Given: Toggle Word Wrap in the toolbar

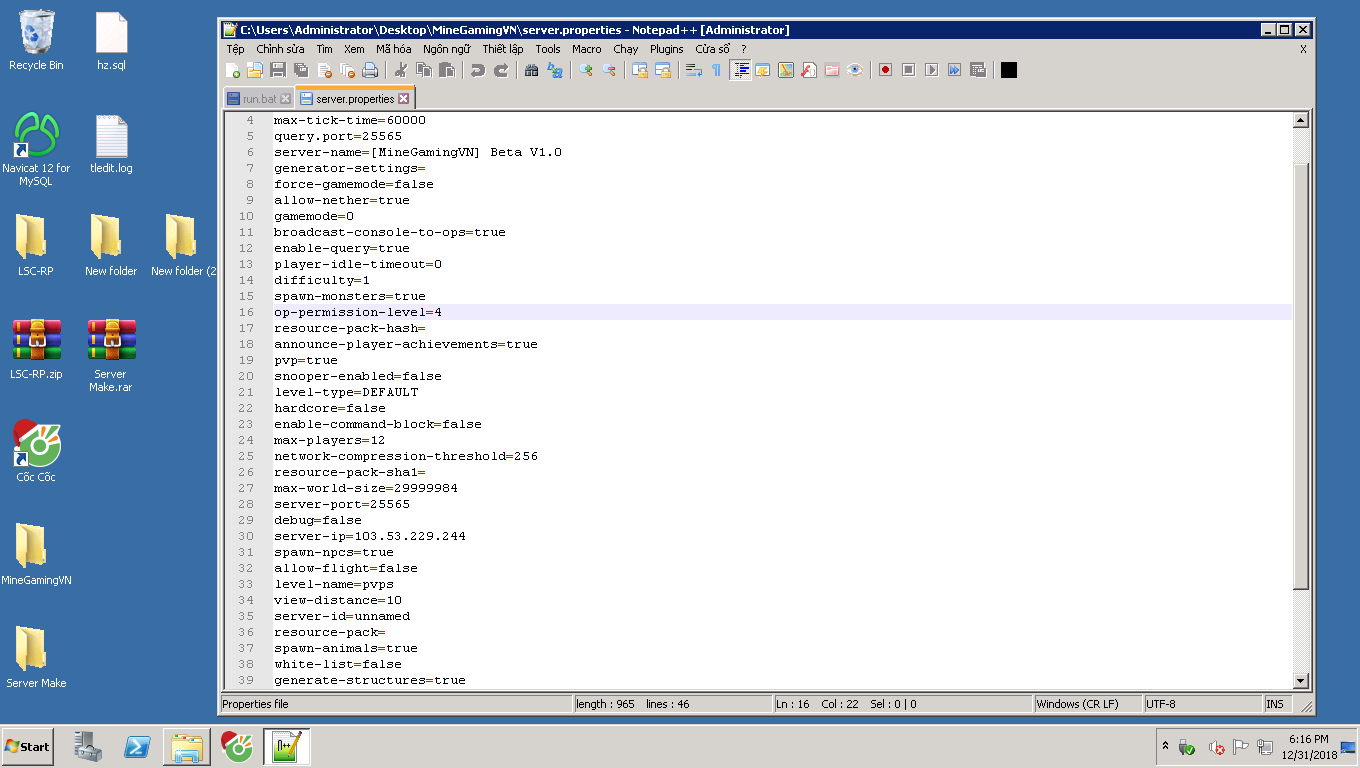Looking at the screenshot, I should 694,70.
